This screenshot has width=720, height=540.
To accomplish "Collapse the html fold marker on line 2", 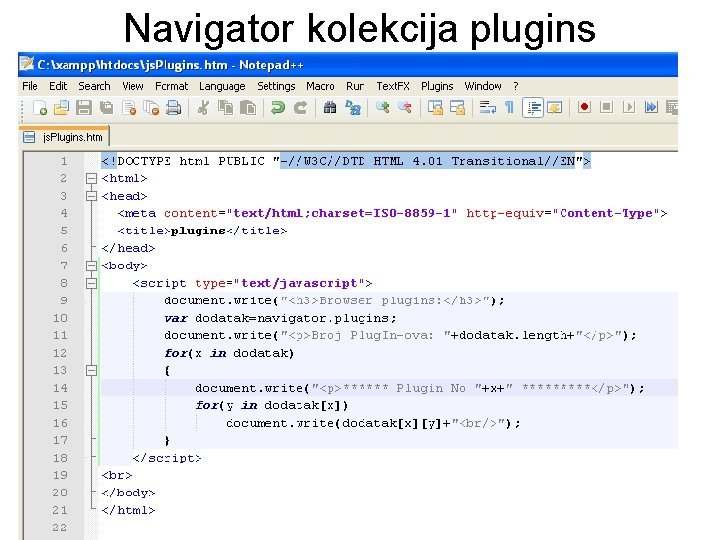I will 91,178.
